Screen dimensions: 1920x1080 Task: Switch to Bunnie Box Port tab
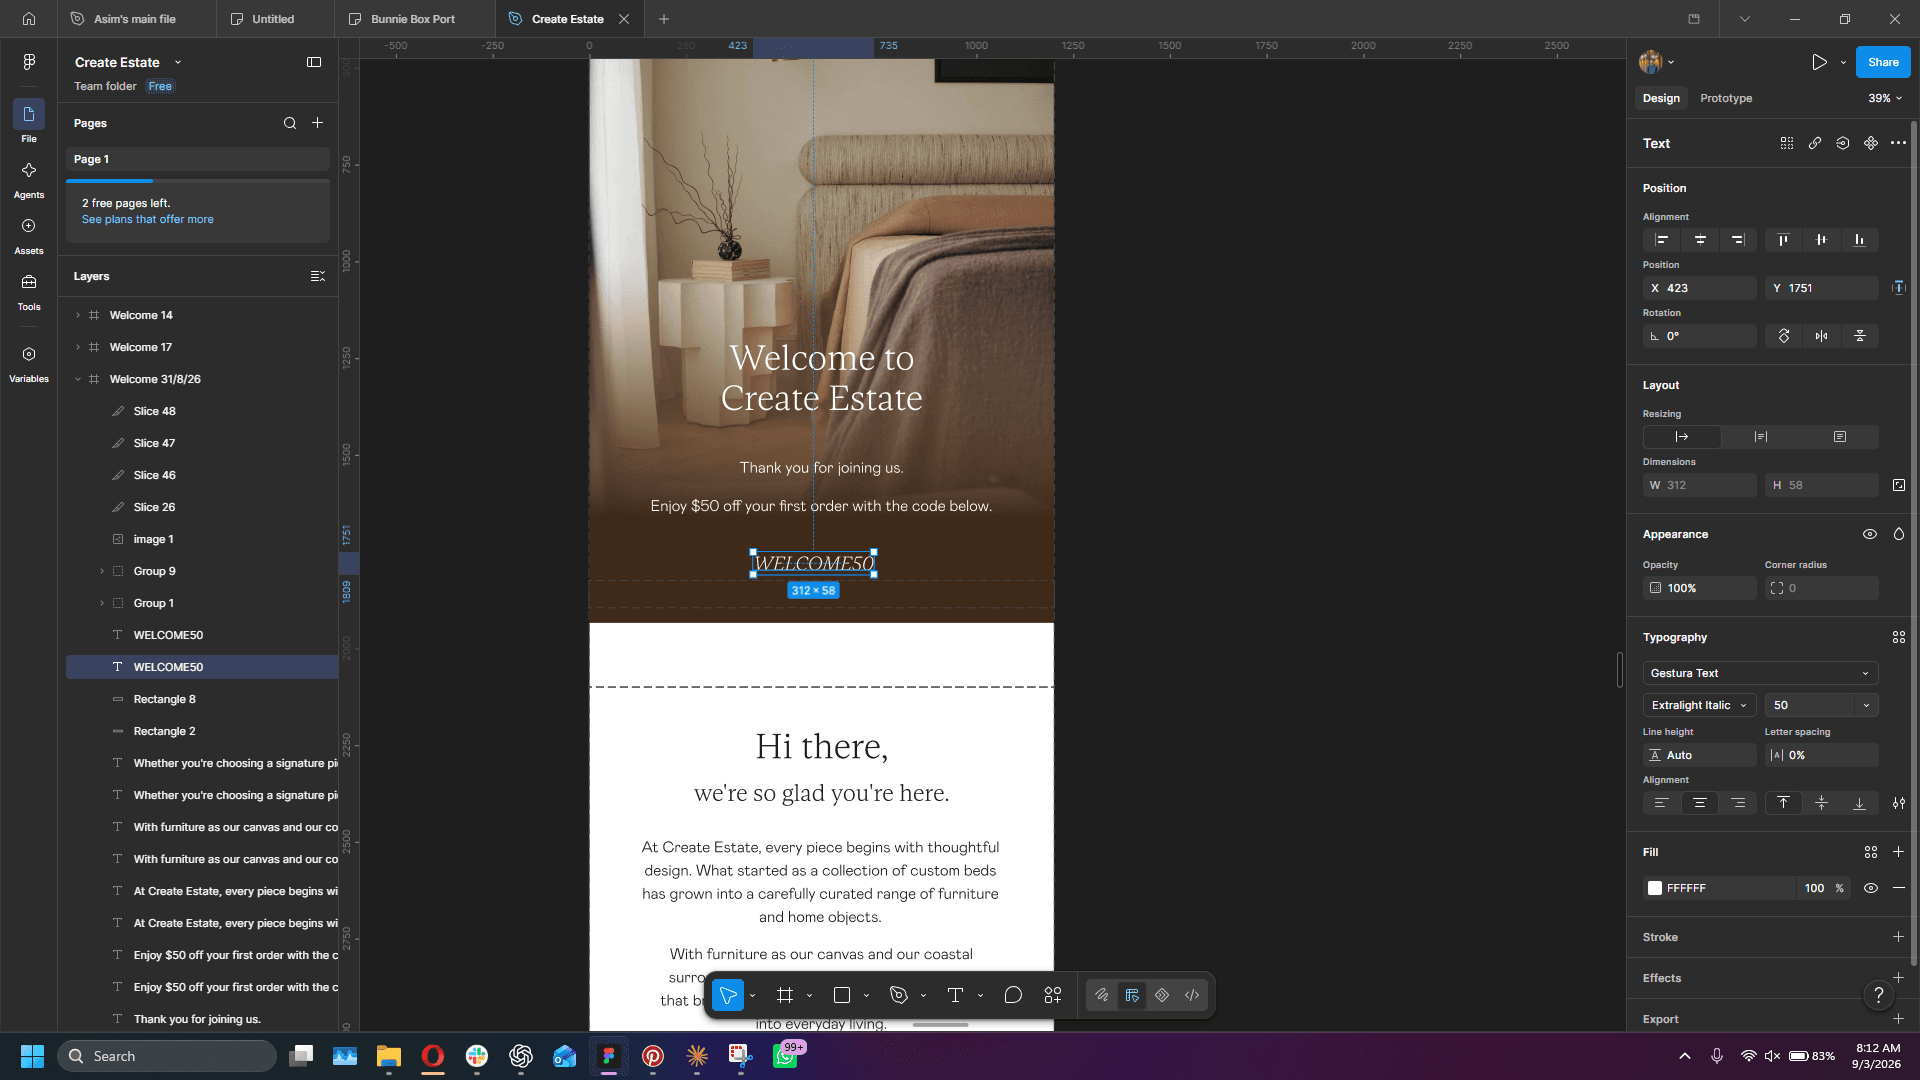coord(413,19)
